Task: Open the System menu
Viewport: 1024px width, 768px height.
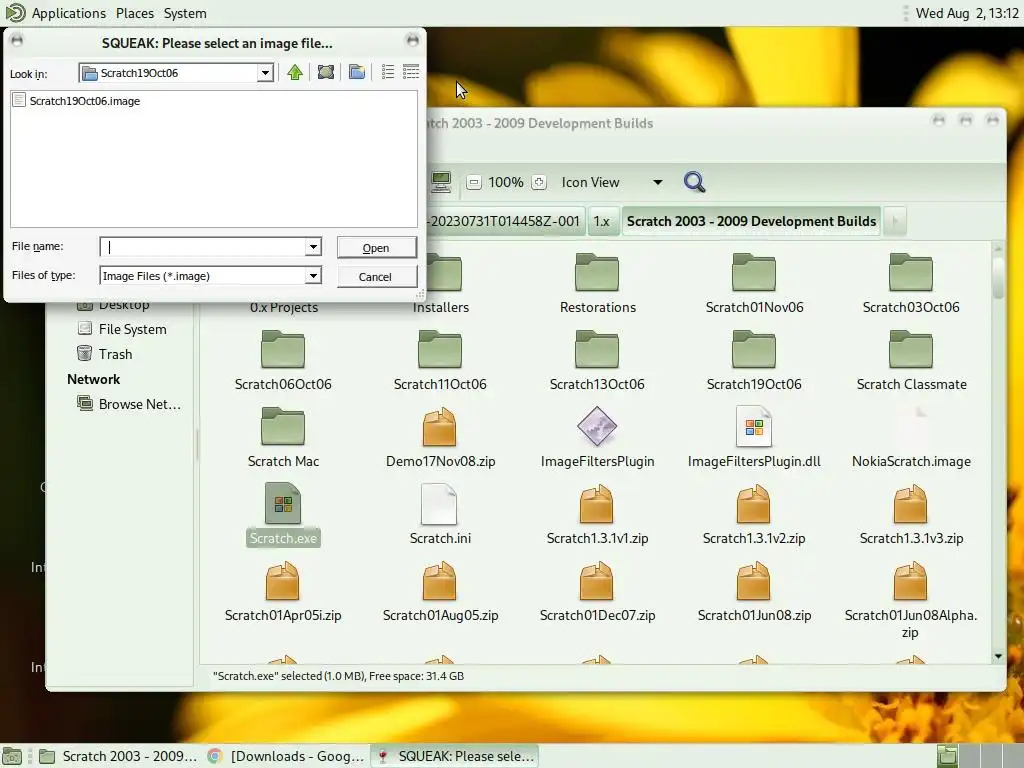Action: pos(185,13)
